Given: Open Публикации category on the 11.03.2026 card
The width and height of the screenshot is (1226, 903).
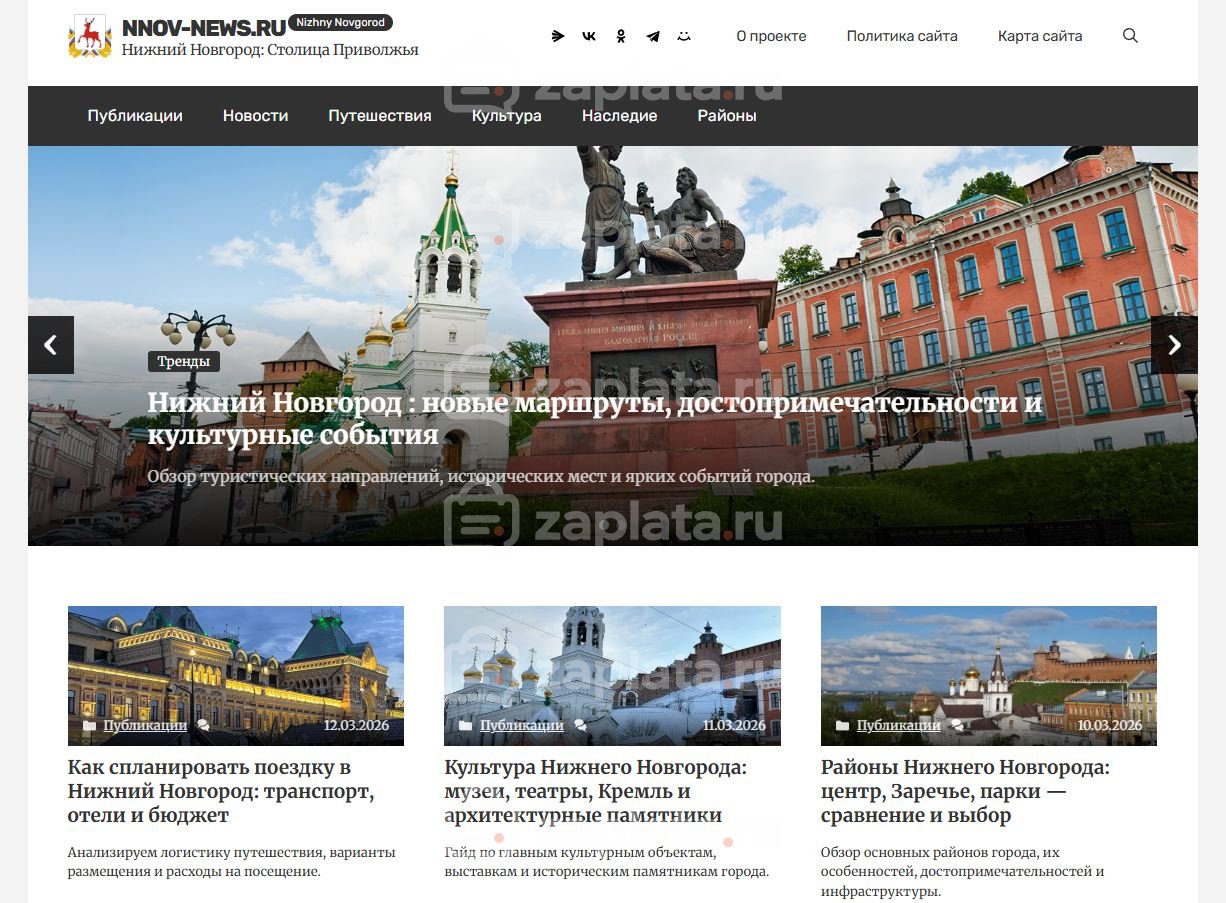Looking at the screenshot, I should point(522,726).
